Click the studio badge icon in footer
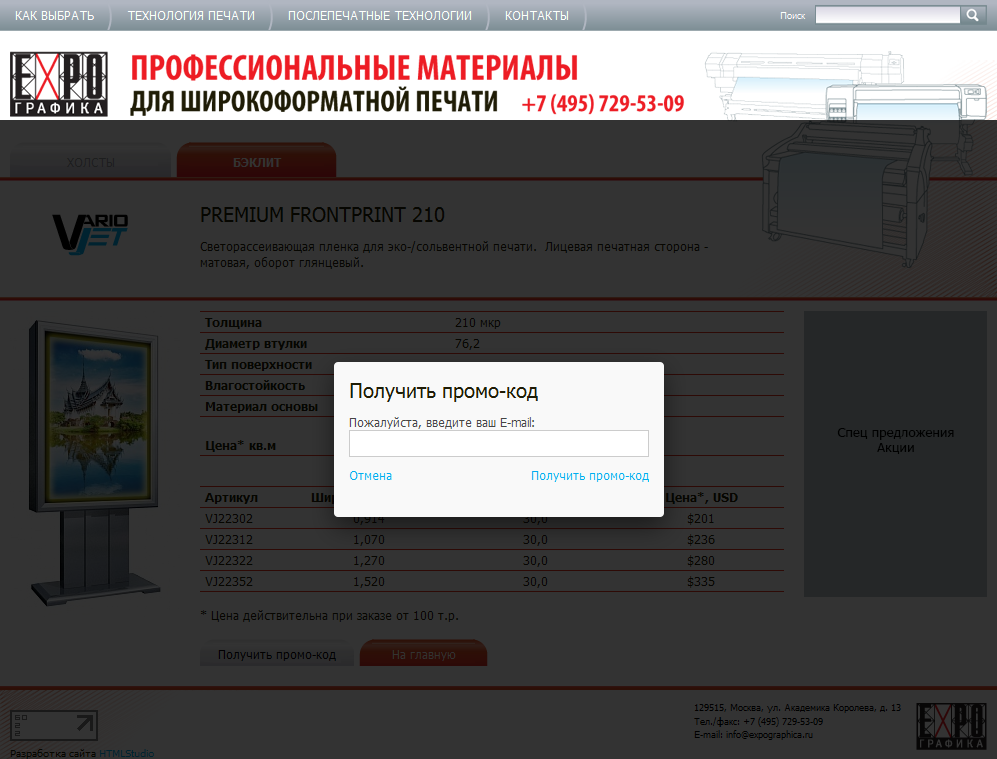This screenshot has width=997, height=759. coord(54,725)
